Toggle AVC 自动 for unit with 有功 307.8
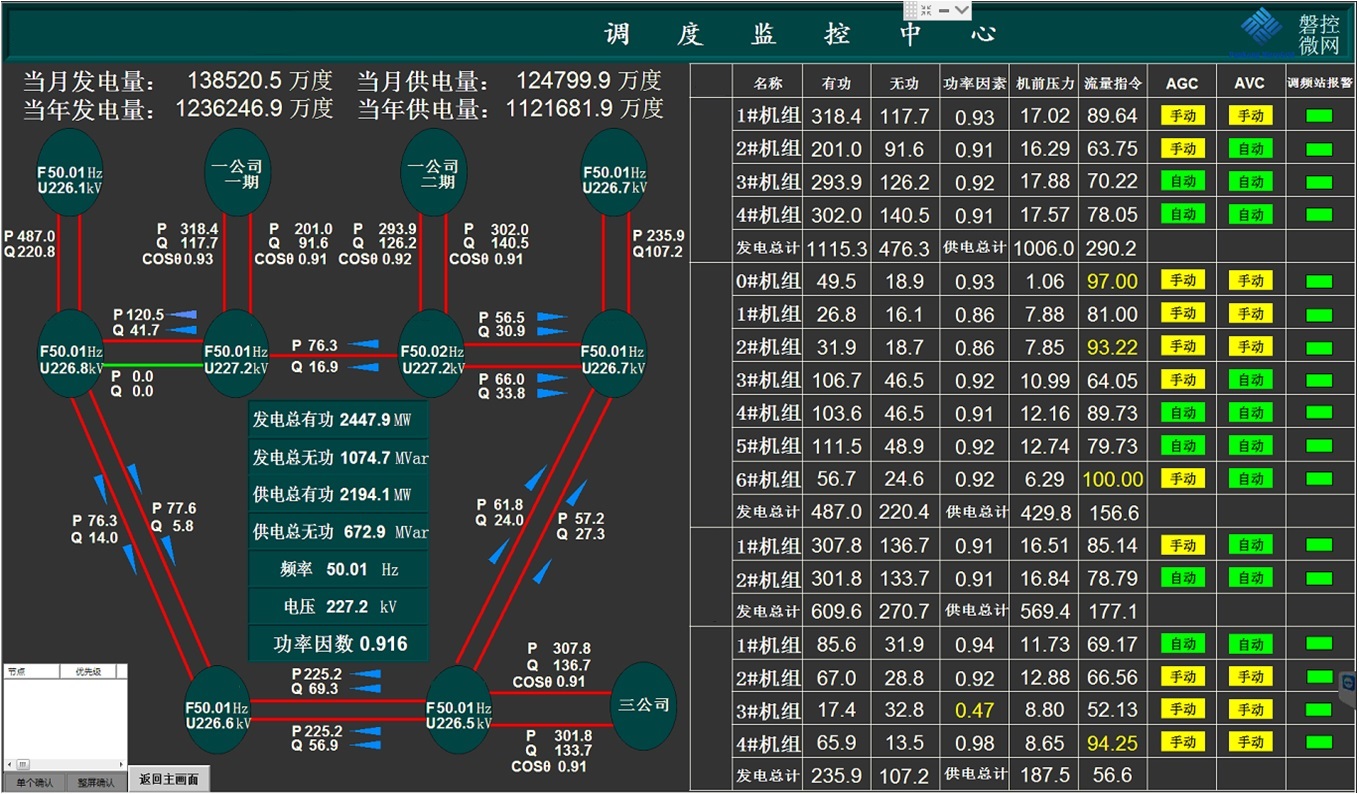1359x794 pixels. [x=1250, y=545]
